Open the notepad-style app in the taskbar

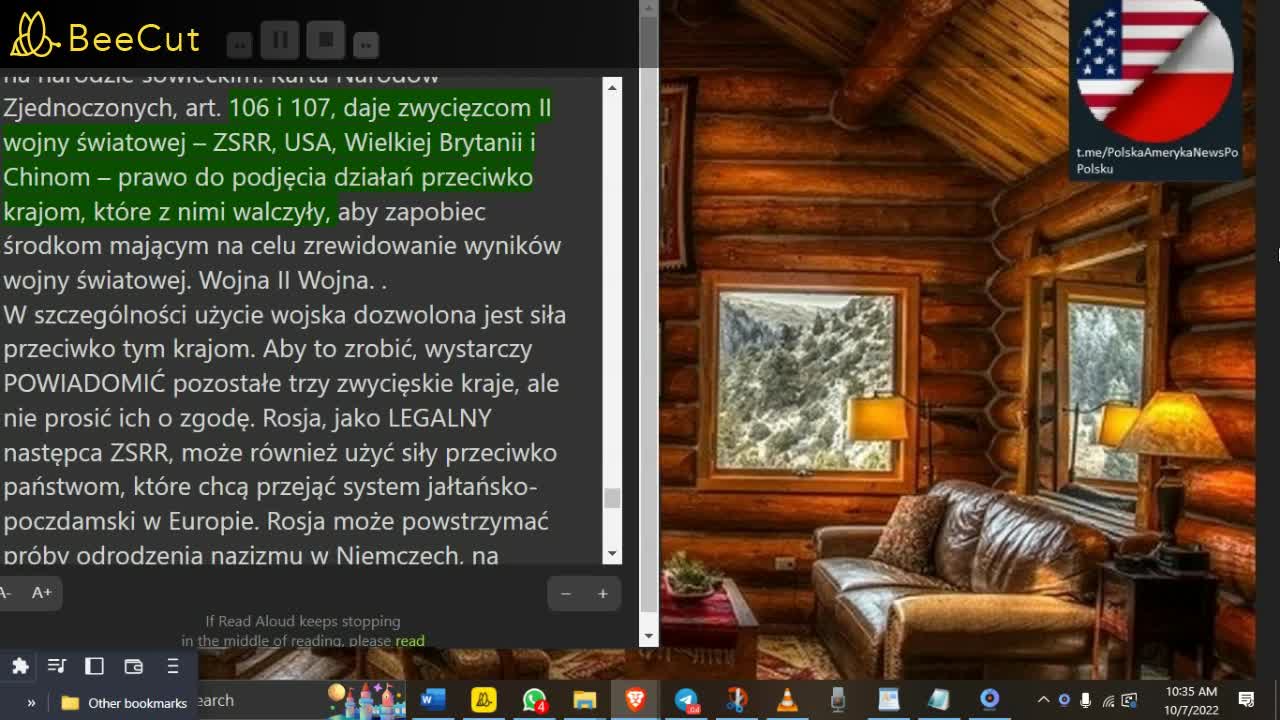(939, 700)
